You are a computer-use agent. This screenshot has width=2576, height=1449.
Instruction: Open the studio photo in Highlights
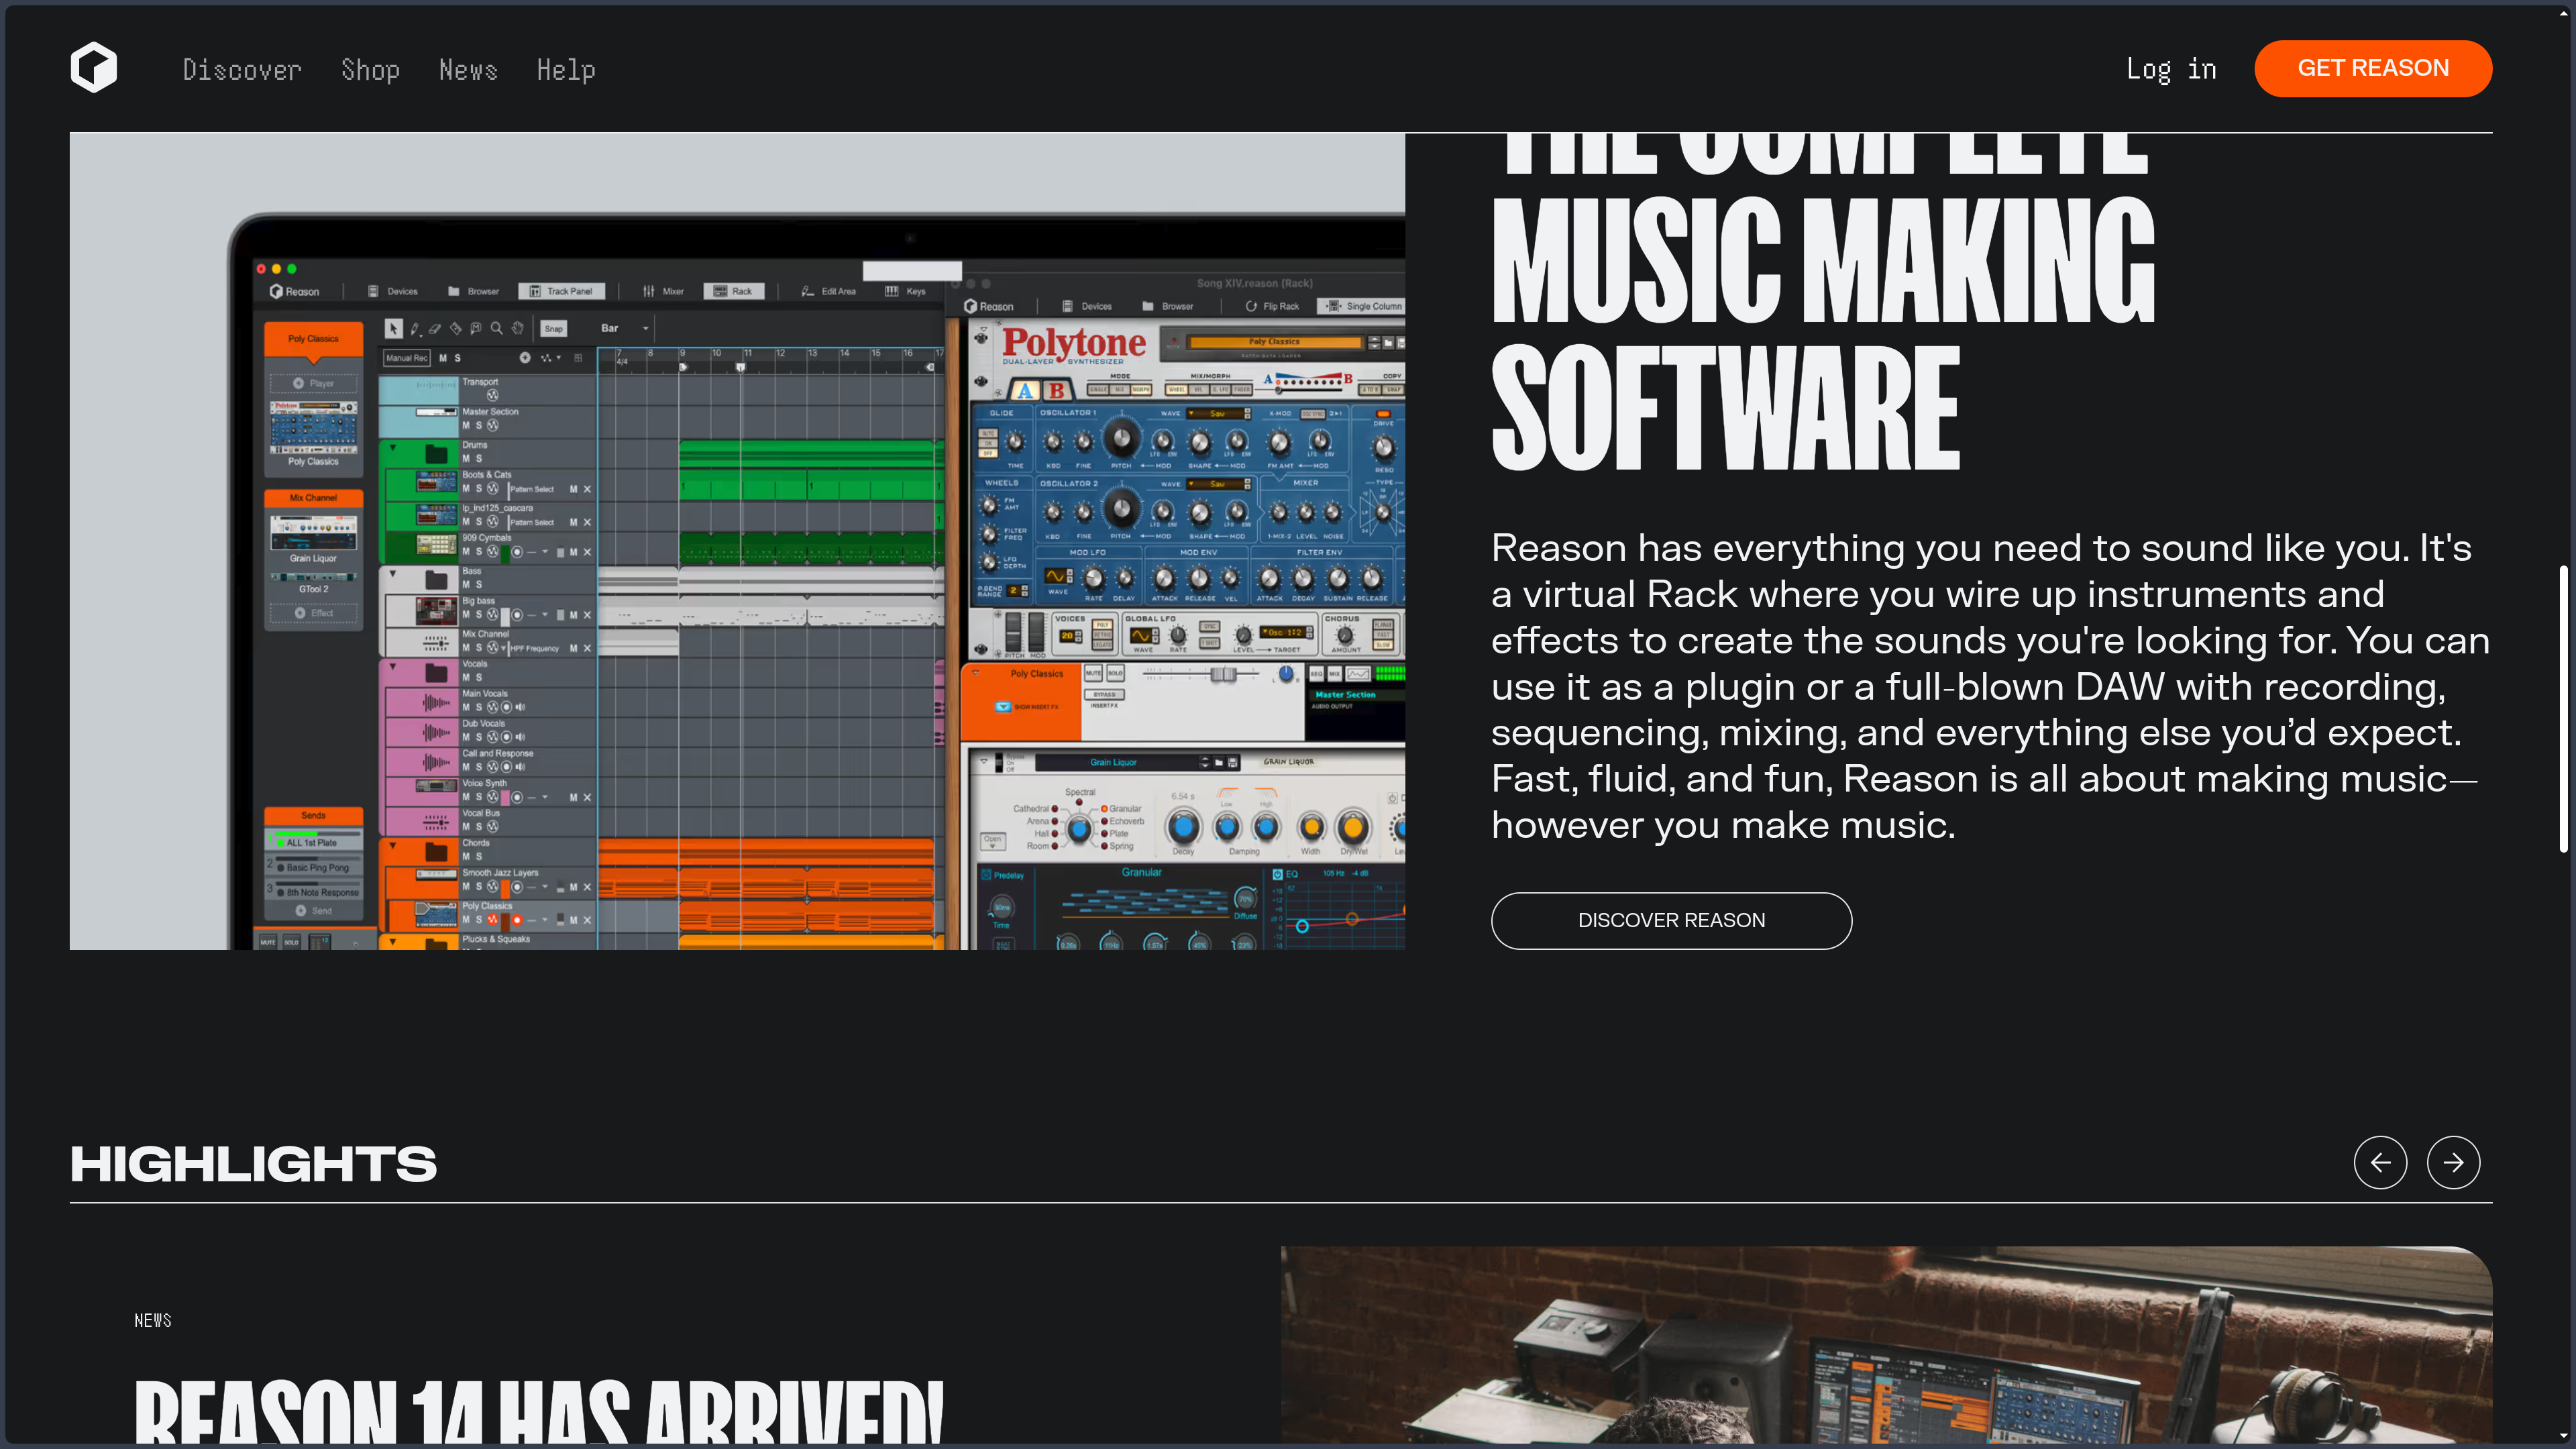[x=1886, y=1345]
